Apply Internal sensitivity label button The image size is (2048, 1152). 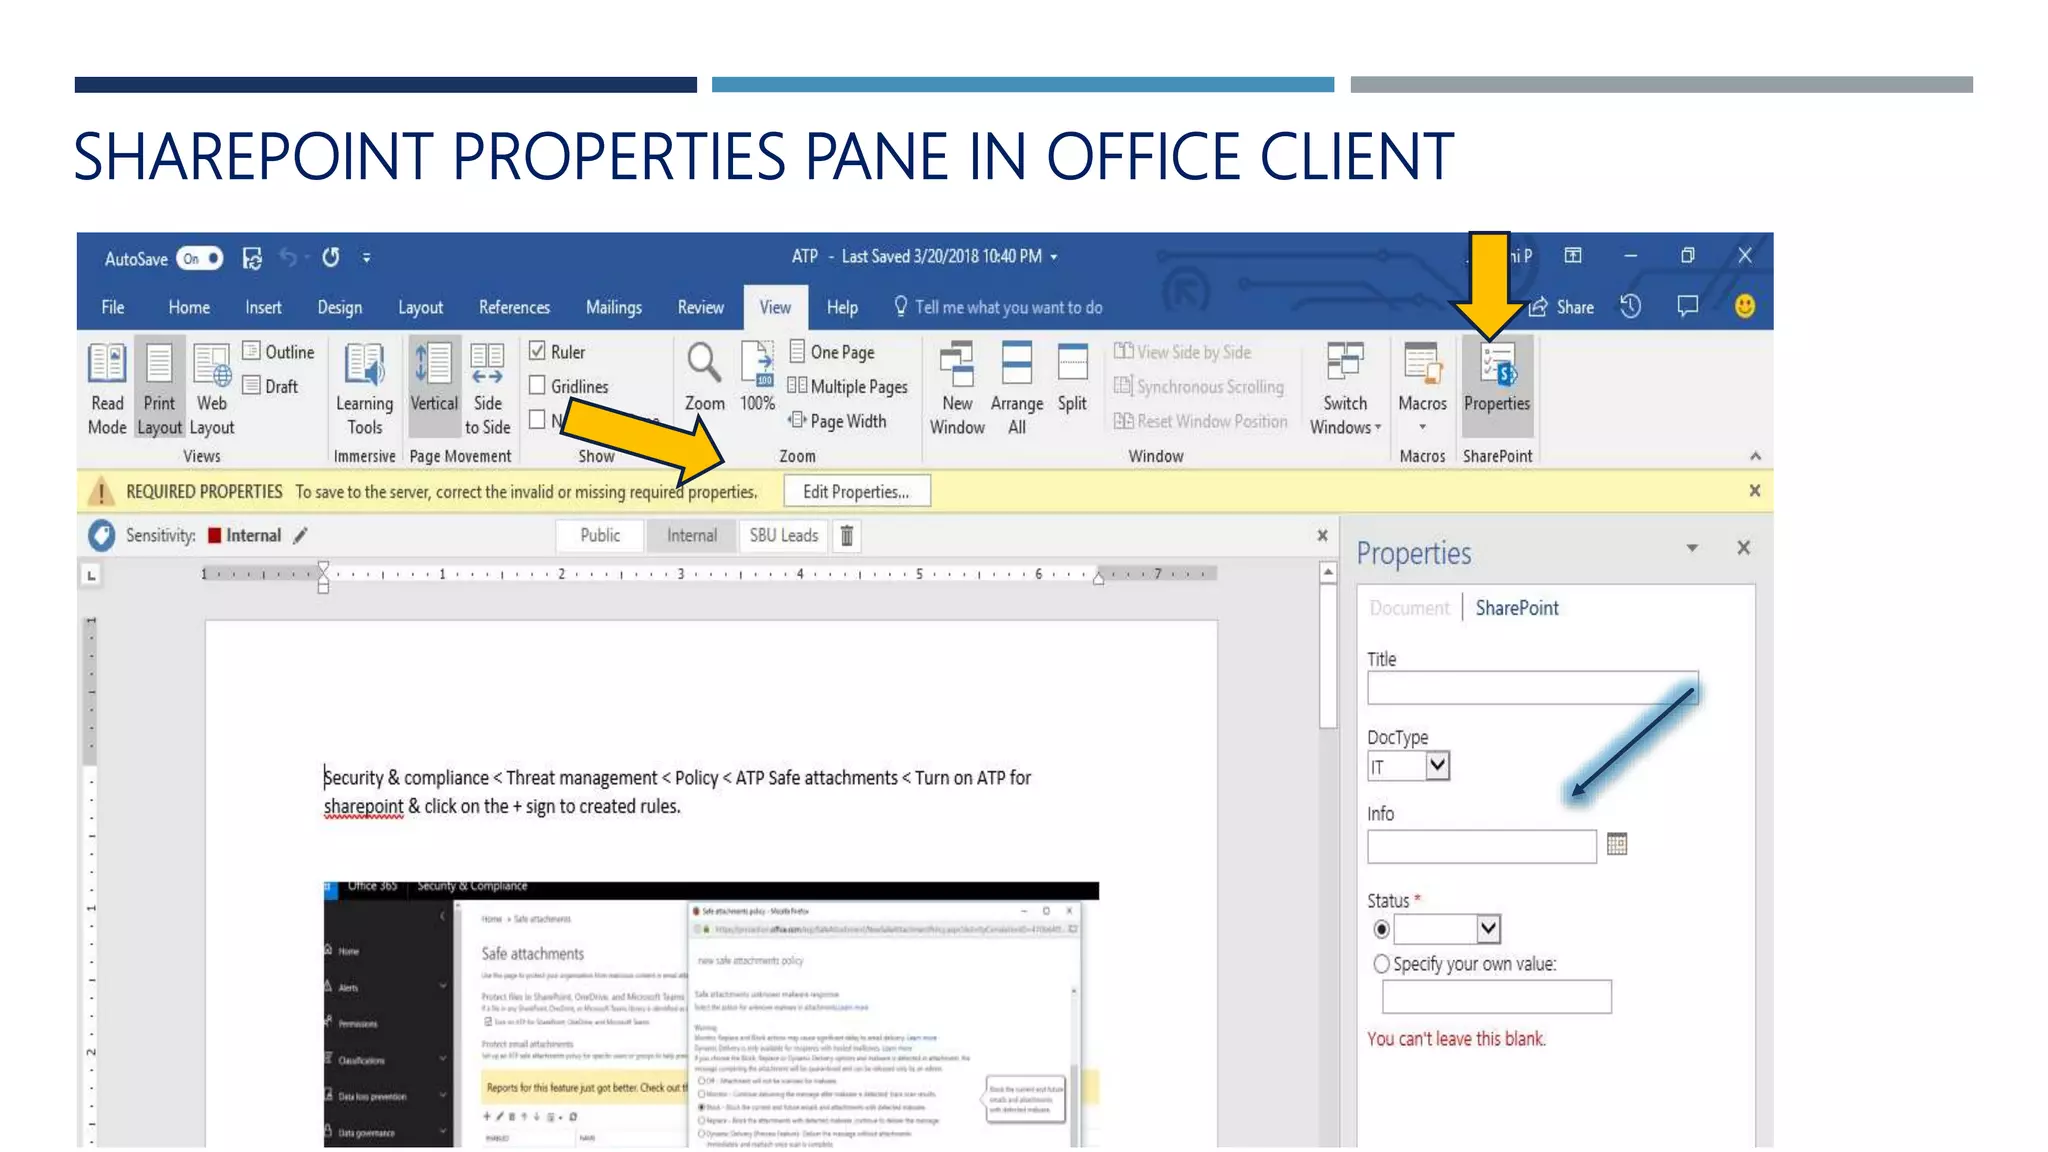pyautogui.click(x=692, y=536)
